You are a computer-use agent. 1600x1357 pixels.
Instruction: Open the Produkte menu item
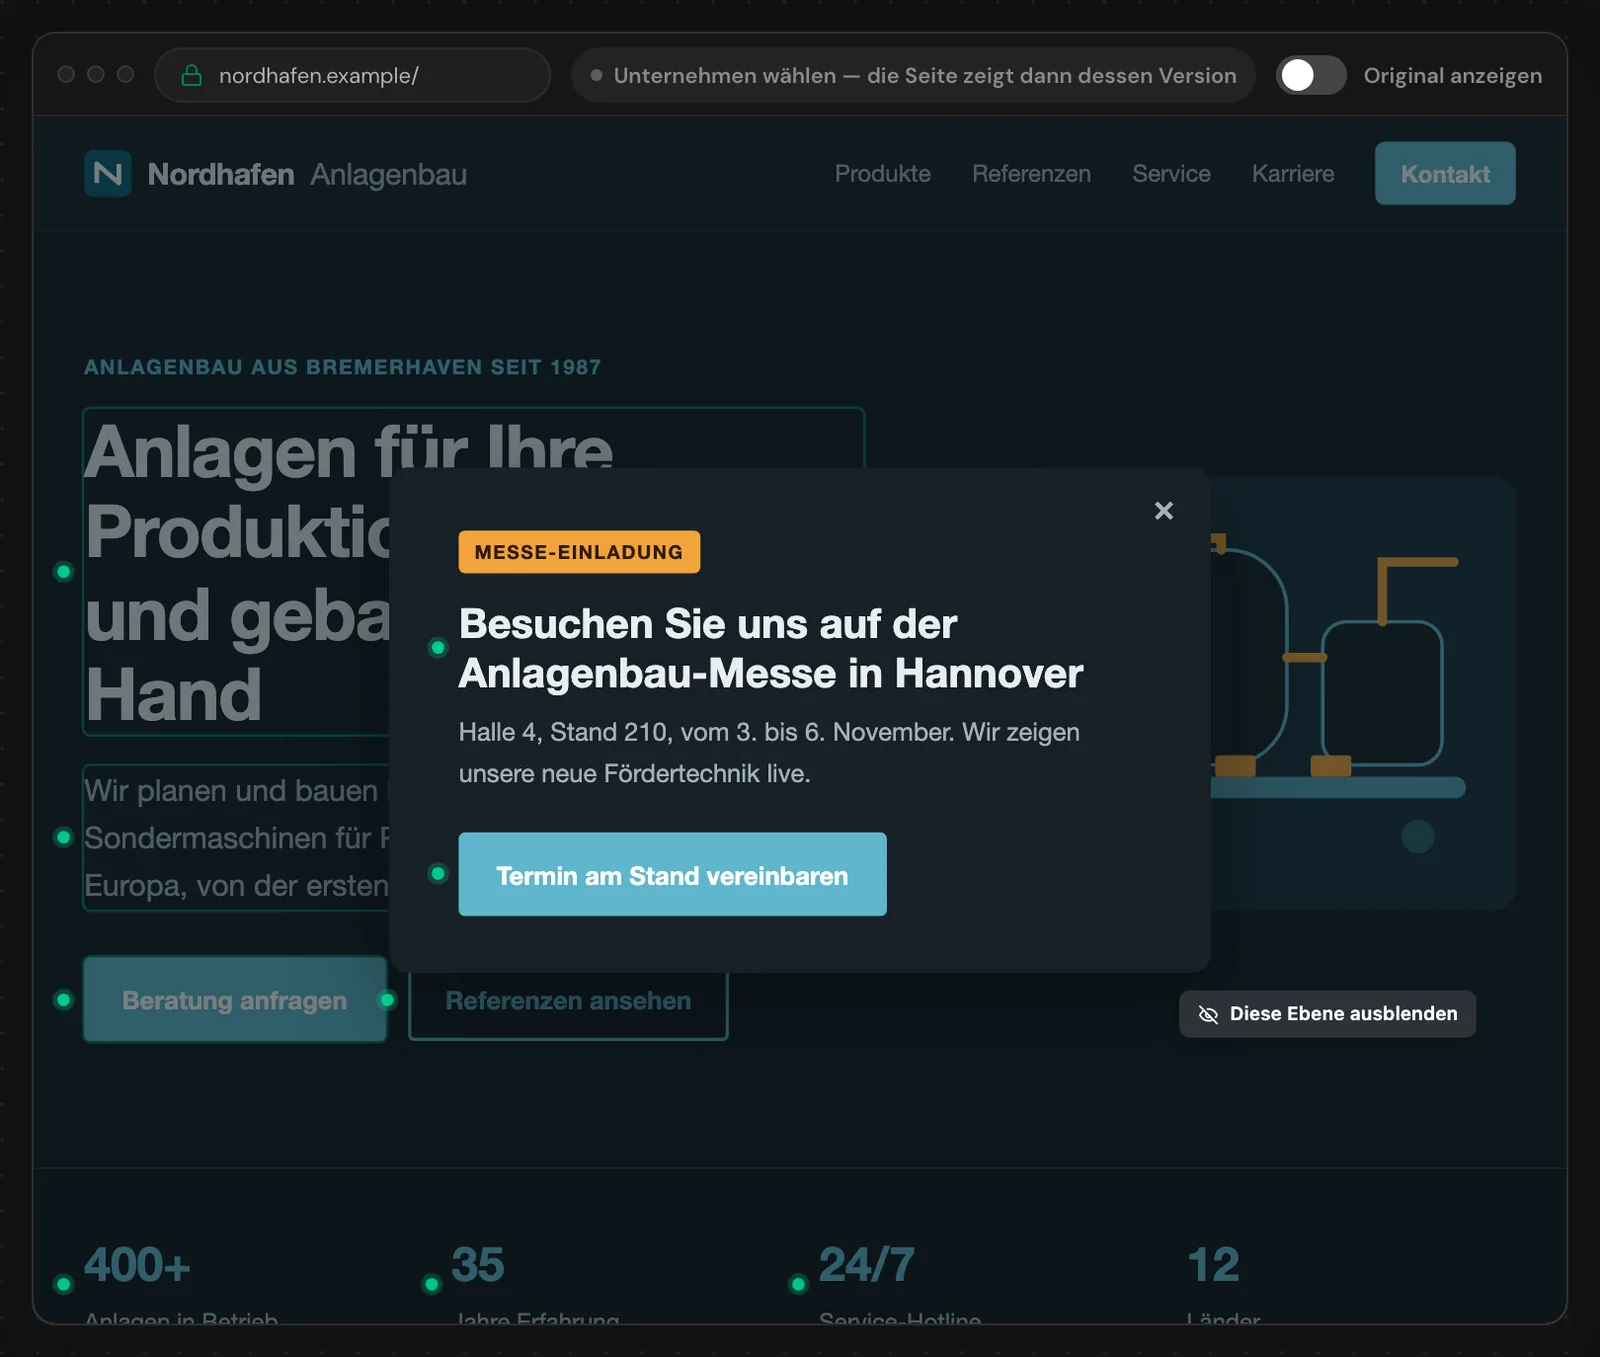click(x=882, y=174)
